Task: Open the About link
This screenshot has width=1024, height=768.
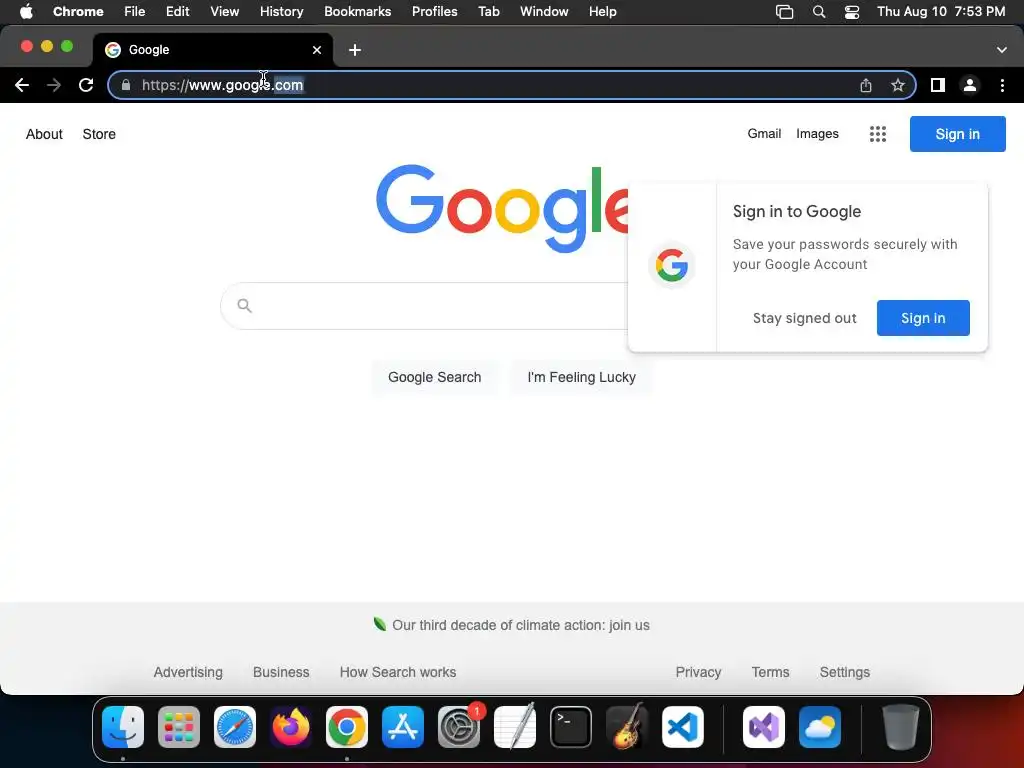Action: [x=44, y=134]
